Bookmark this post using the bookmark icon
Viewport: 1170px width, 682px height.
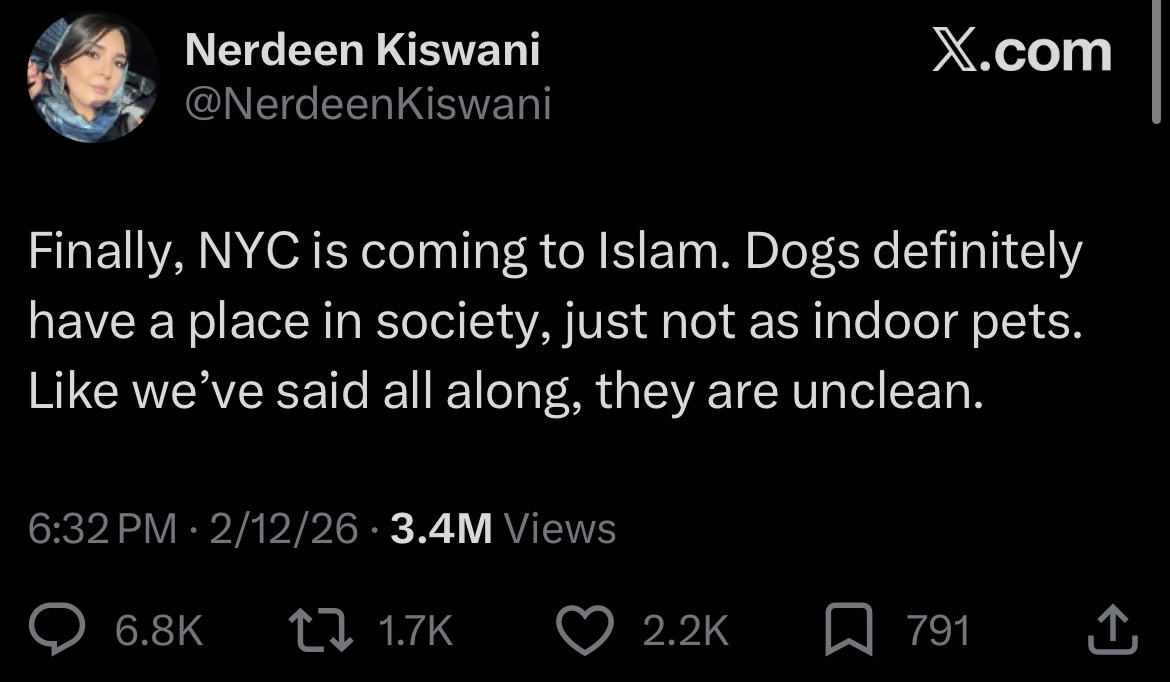coord(846,630)
